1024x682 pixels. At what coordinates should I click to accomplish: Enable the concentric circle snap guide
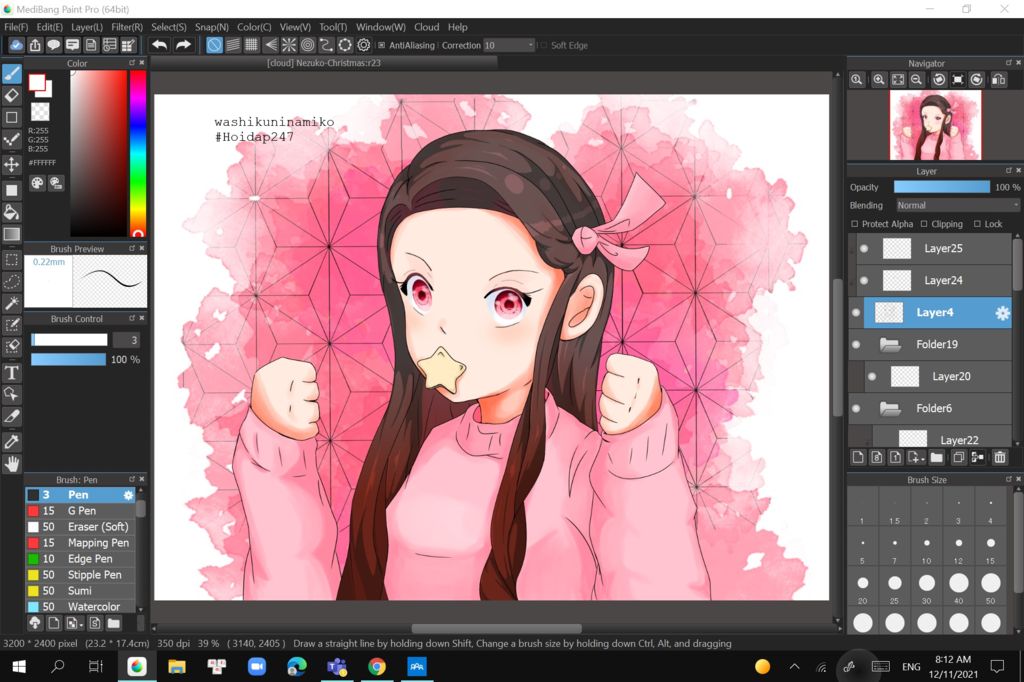(308, 45)
